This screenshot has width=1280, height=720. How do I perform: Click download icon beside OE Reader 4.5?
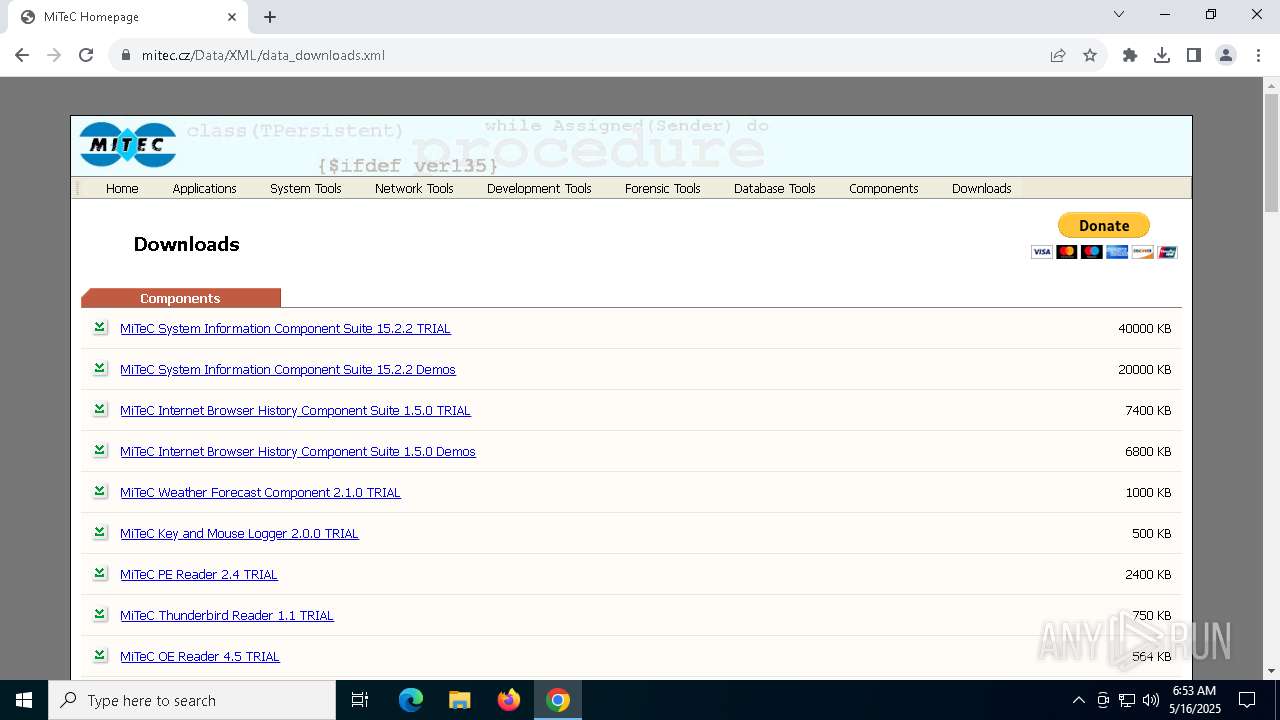[x=100, y=655]
